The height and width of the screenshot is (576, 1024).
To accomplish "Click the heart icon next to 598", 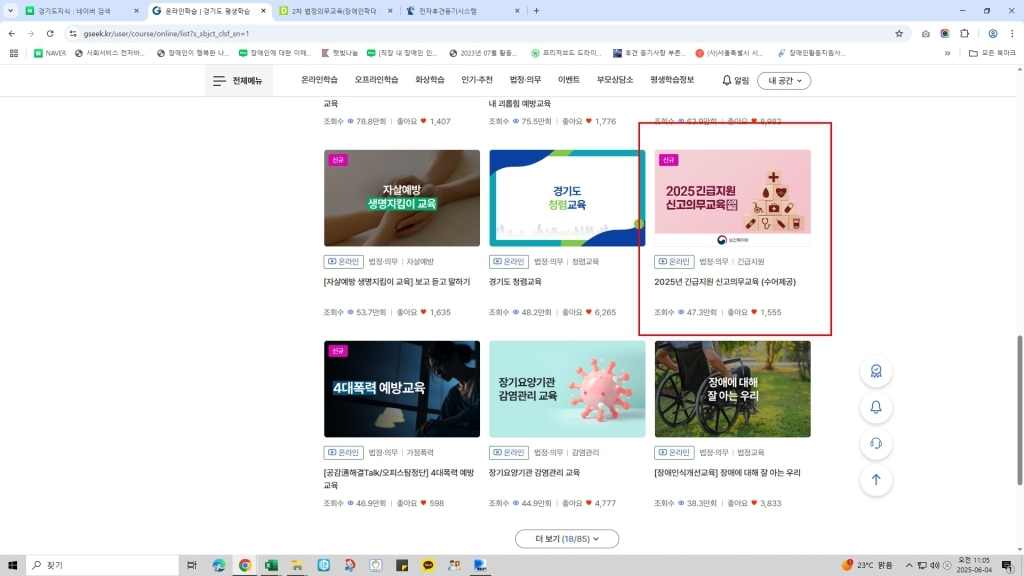I will click(423, 503).
